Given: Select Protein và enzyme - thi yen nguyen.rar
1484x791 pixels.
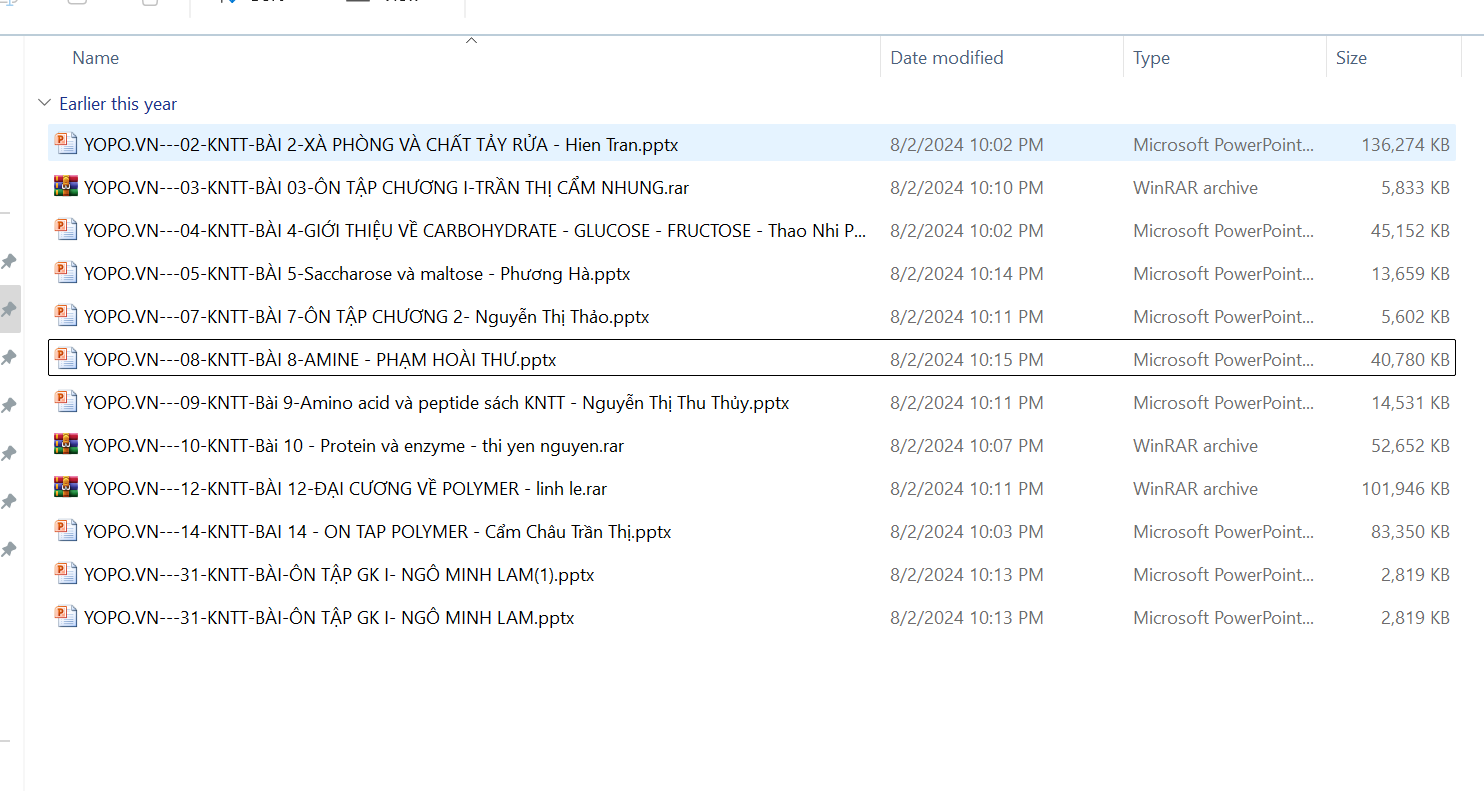Looking at the screenshot, I should pyautogui.click(x=354, y=446).
